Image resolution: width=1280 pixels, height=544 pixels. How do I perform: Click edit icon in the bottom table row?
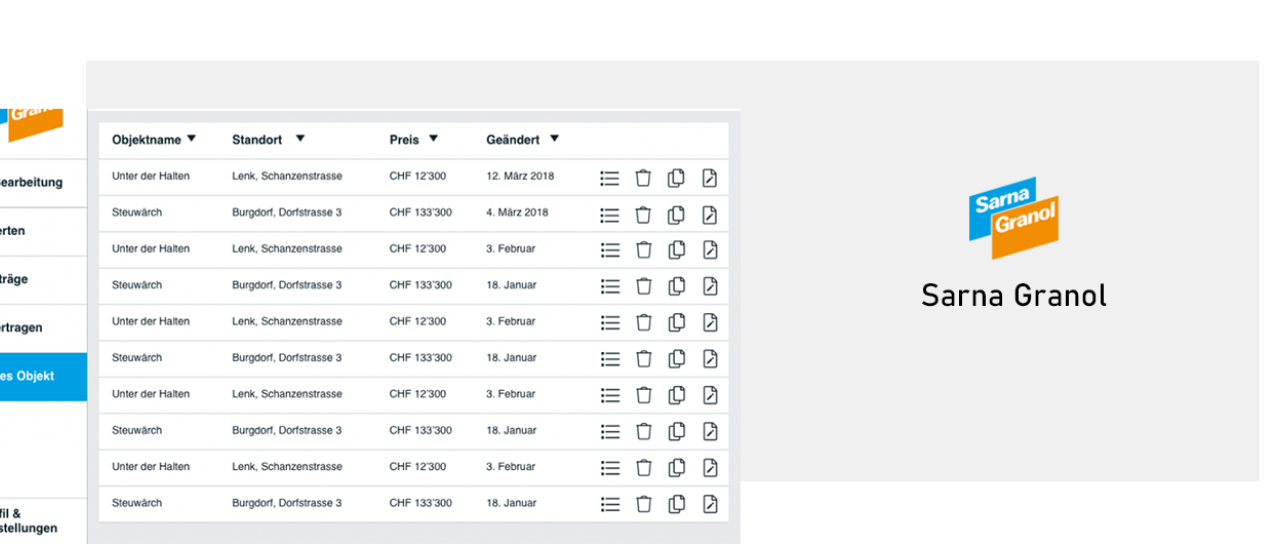[710, 504]
